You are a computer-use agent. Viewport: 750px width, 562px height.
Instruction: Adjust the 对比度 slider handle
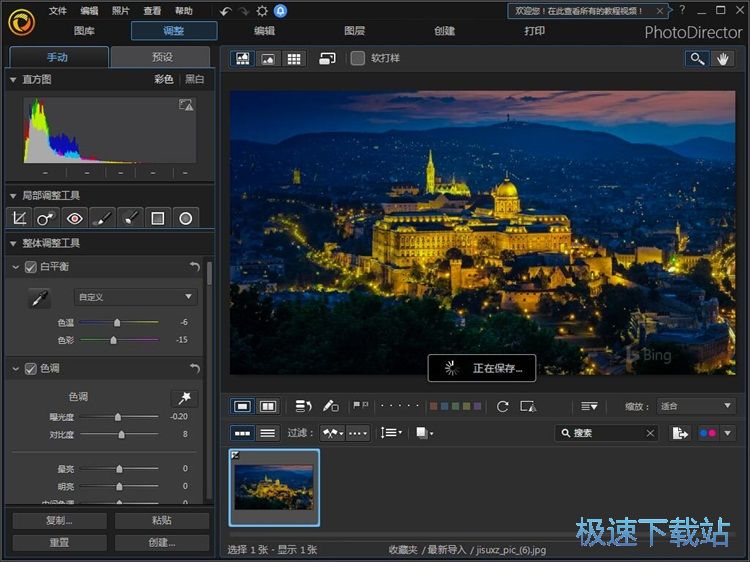(x=121, y=434)
